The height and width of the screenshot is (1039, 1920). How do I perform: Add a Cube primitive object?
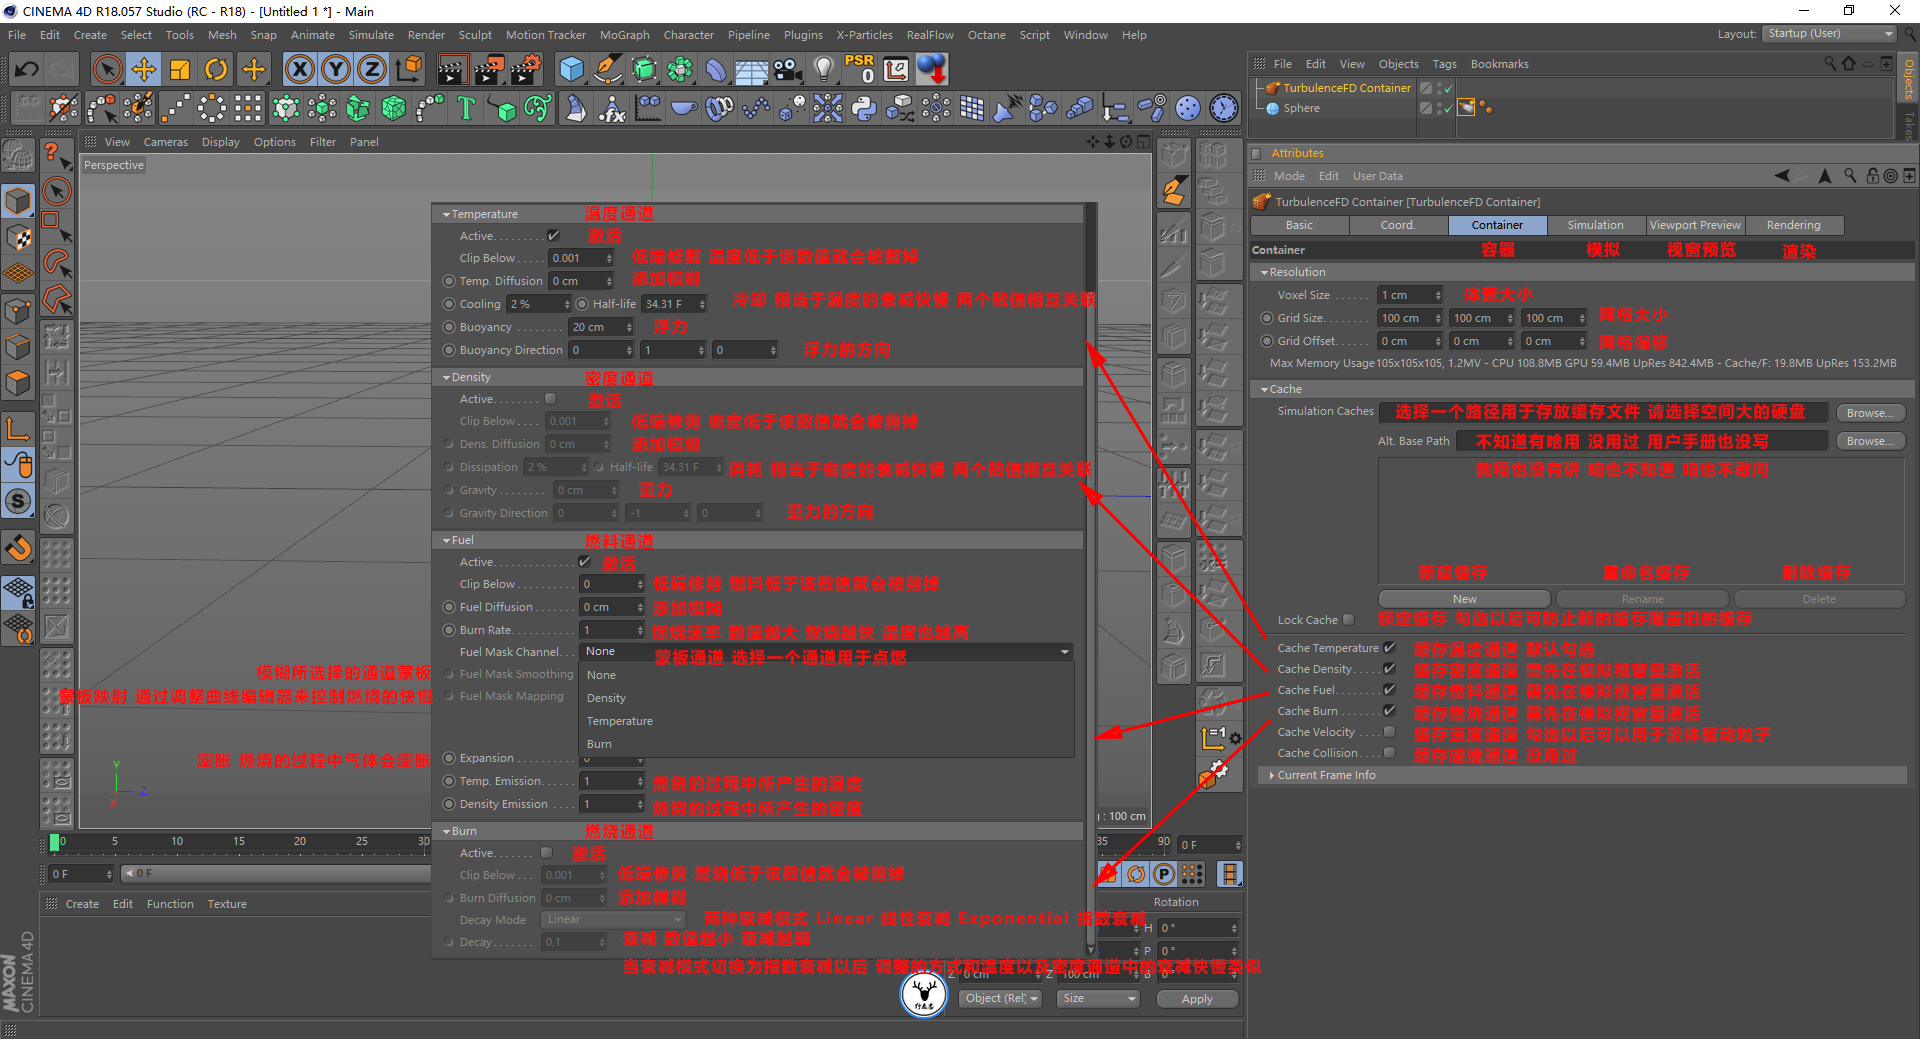(572, 69)
